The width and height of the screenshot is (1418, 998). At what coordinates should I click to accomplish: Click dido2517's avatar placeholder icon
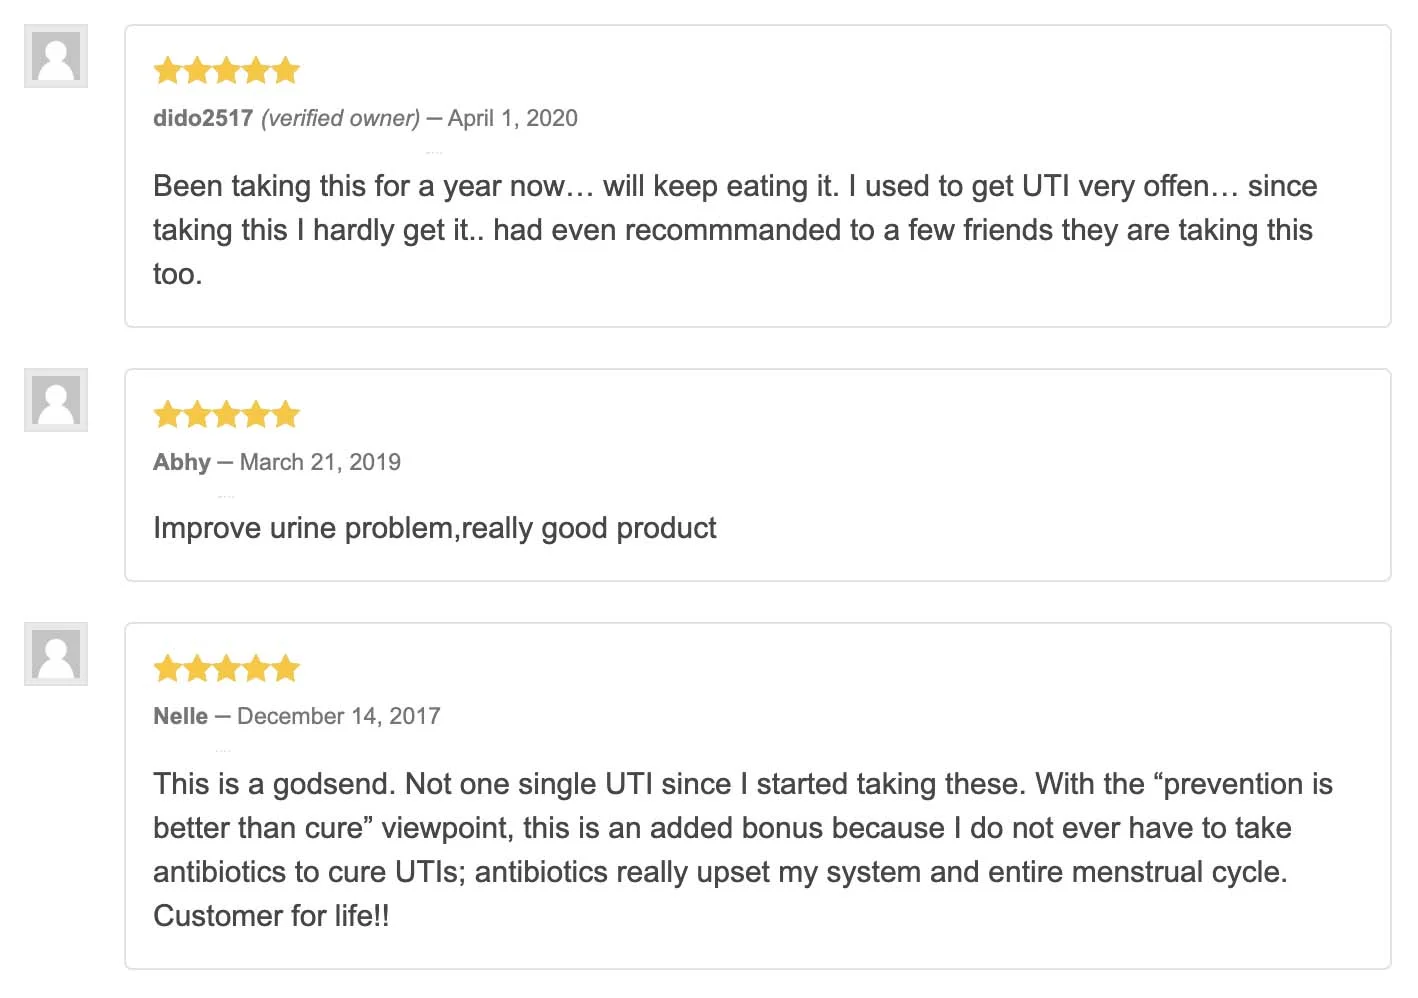pyautogui.click(x=56, y=56)
